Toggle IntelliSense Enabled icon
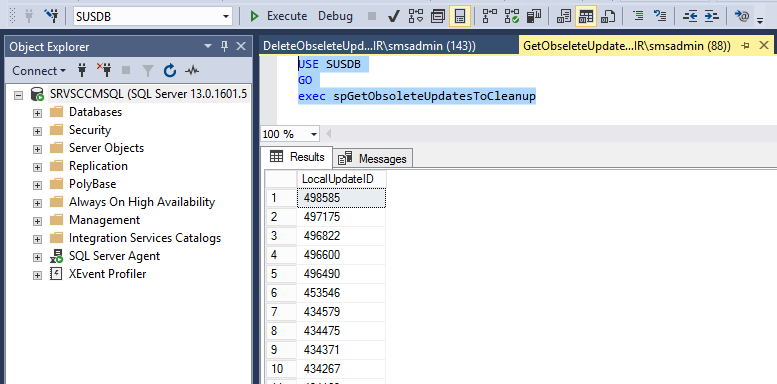 point(460,16)
